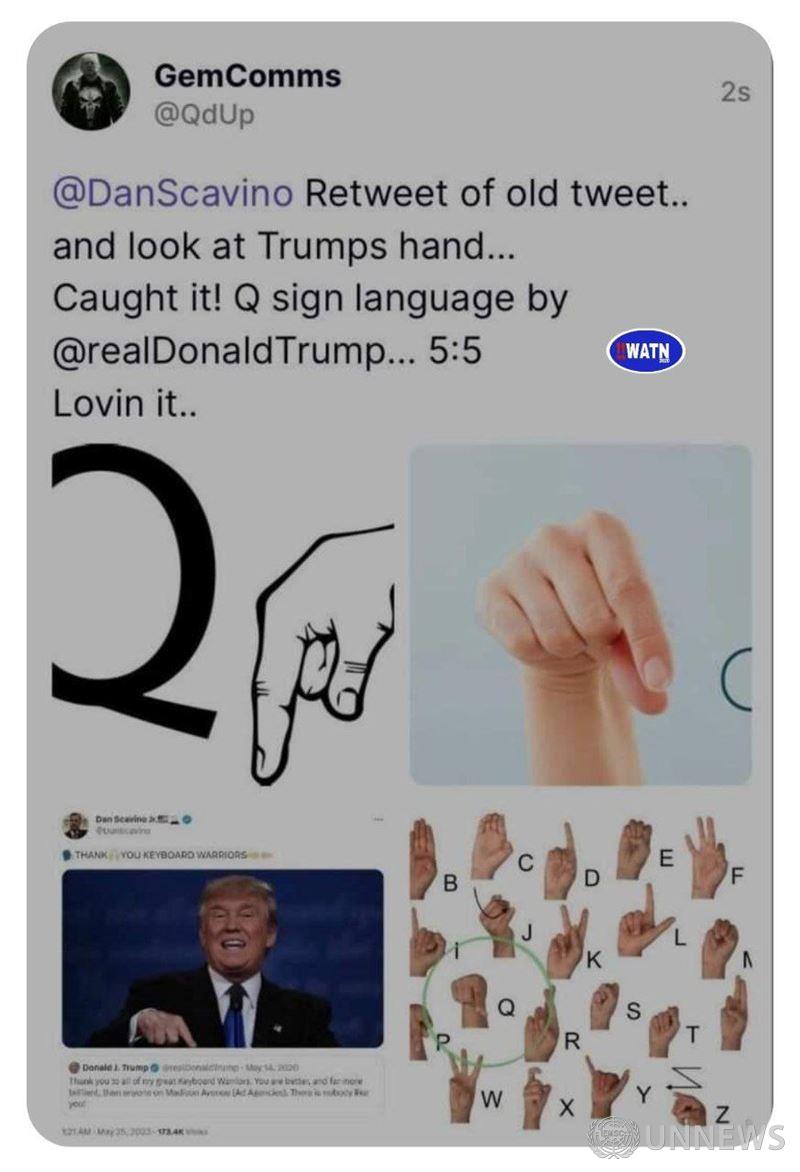Click the Trump debate photo

[x=223, y=957]
